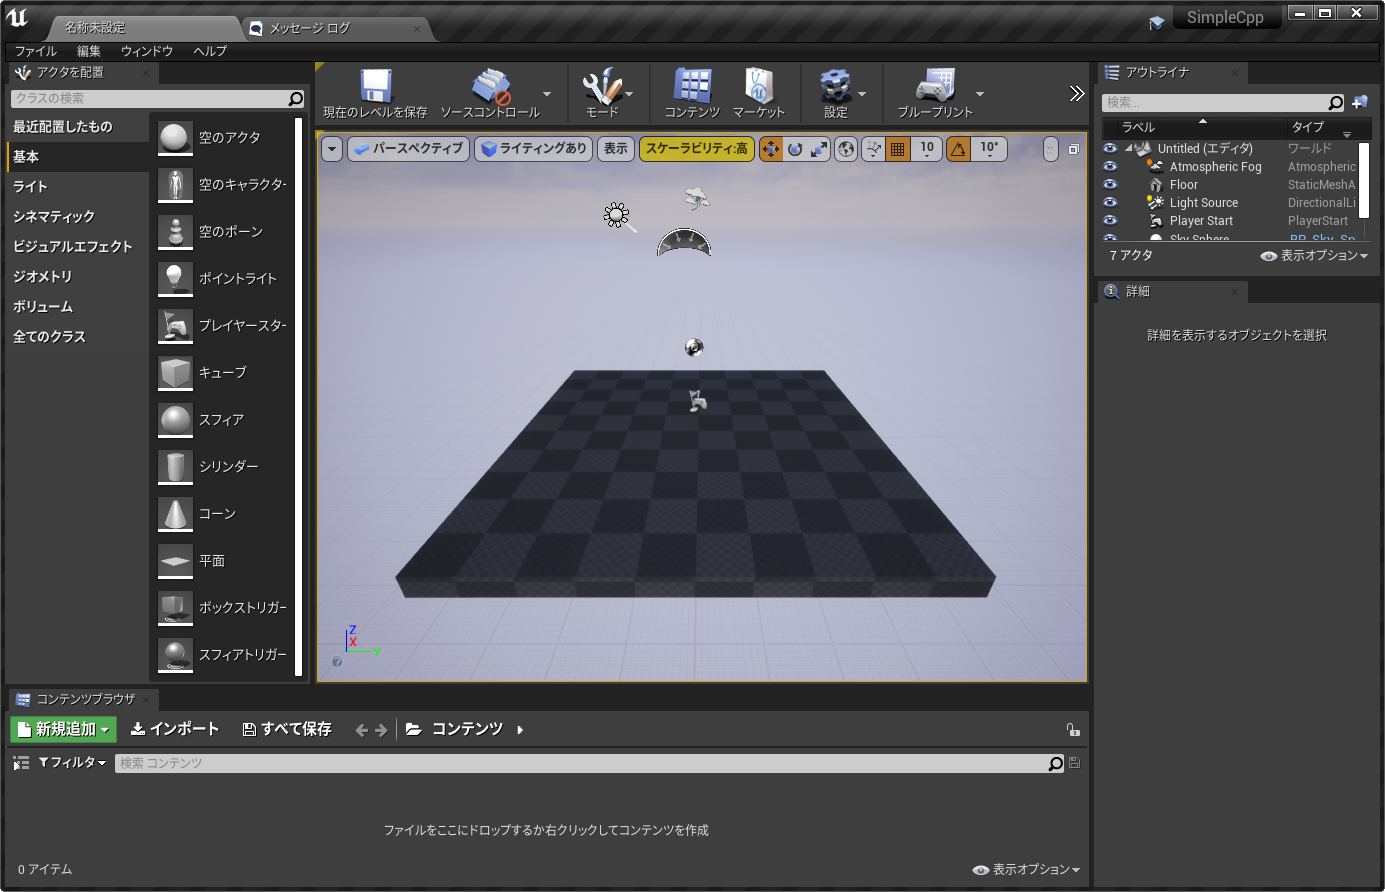1385x892 pixels.
Task: Collapse the Untitled (エディタ) tree node
Action: click(x=1129, y=149)
